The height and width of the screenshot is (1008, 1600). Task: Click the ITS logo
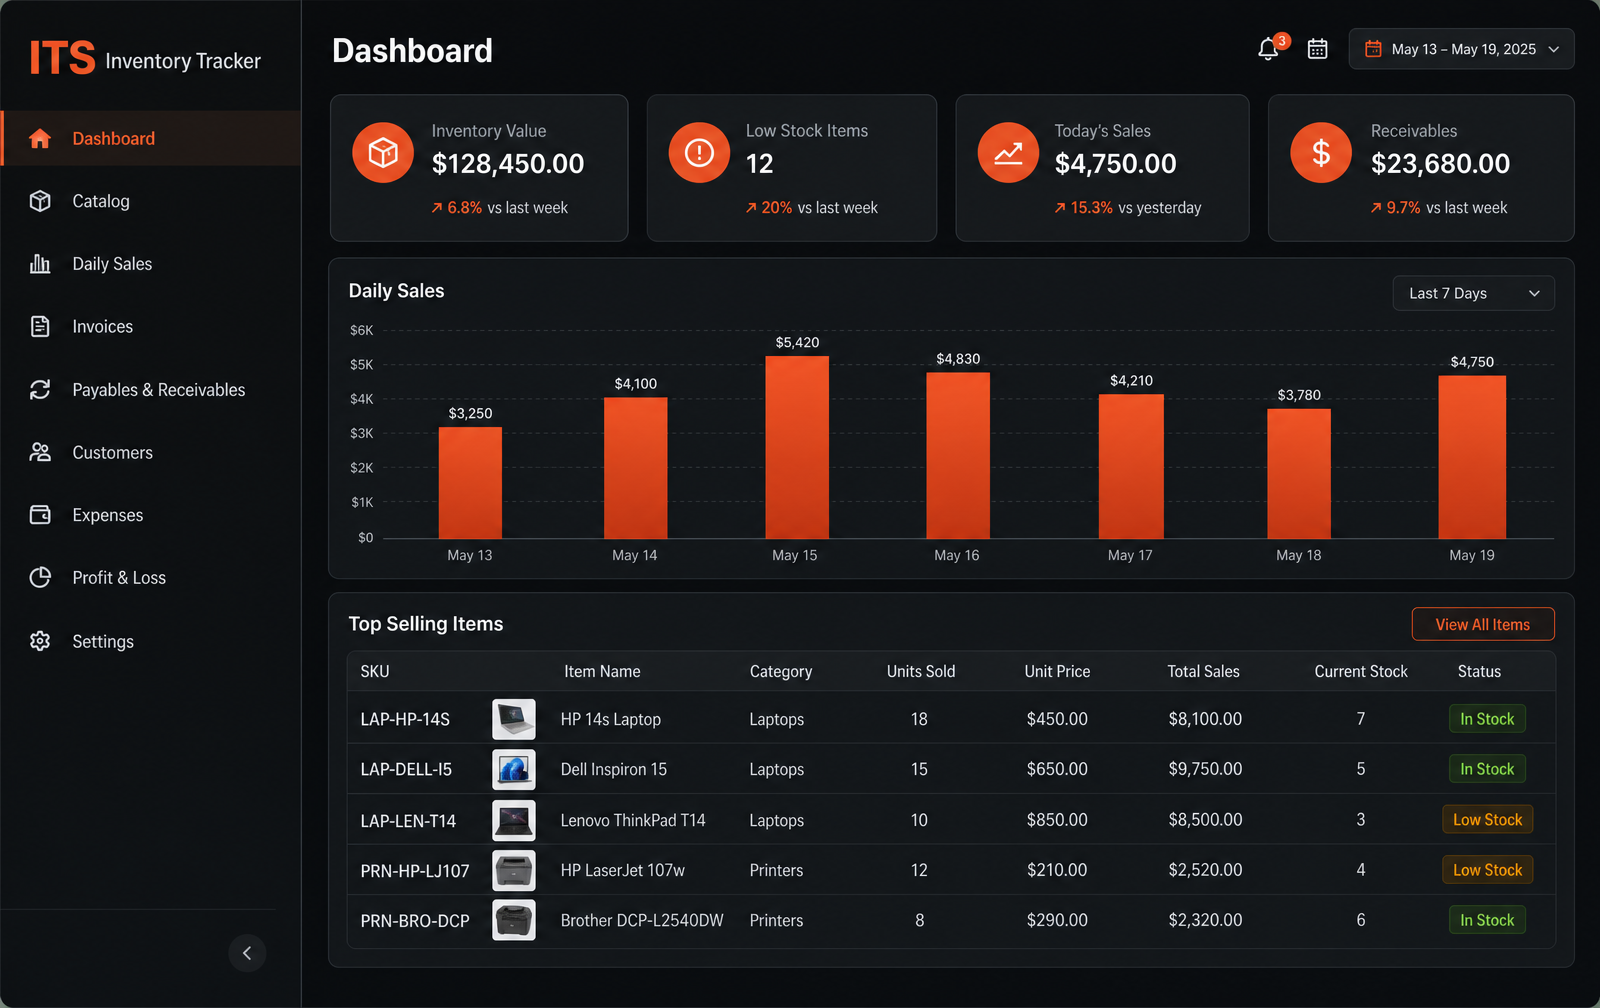62,59
